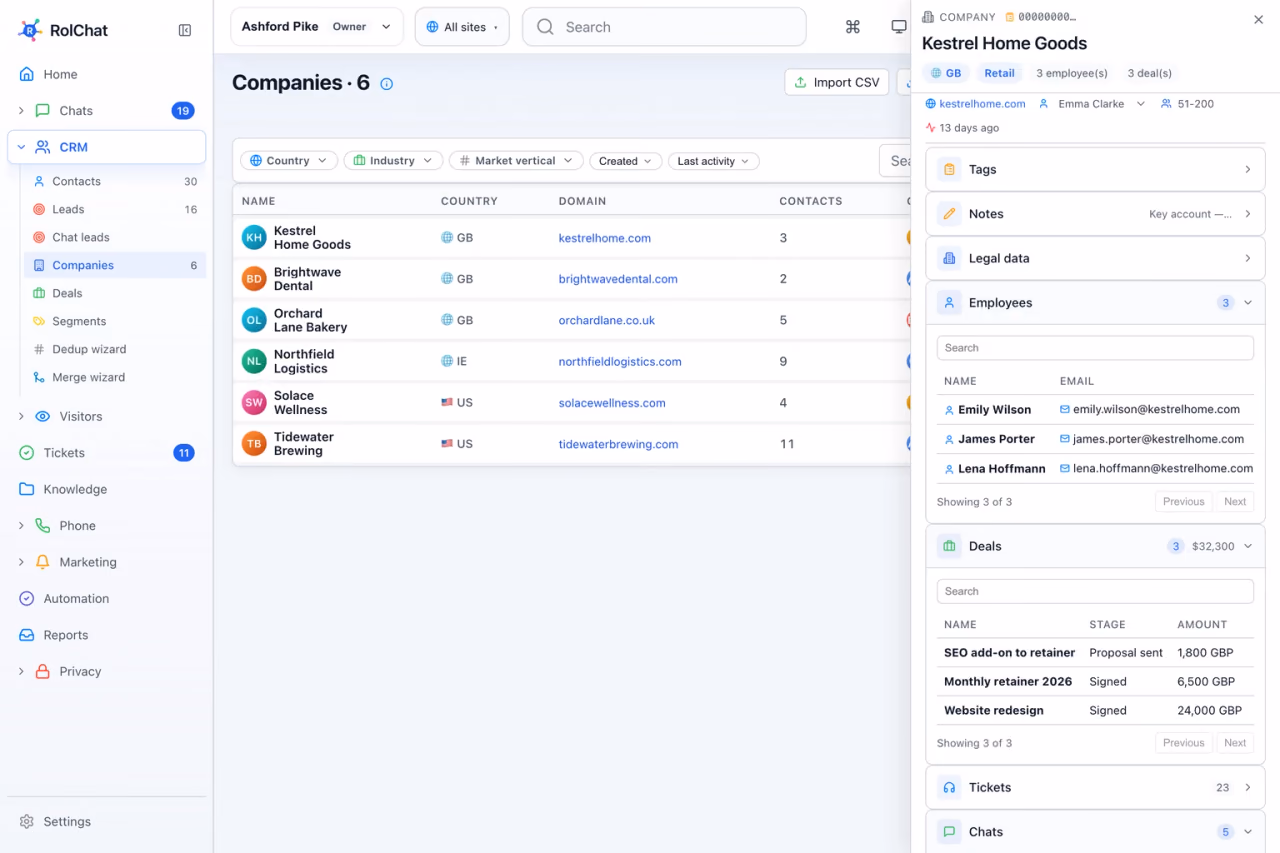Copy the company ID via the clipboard icon
This screenshot has height=853, width=1280.
coord(1010,17)
